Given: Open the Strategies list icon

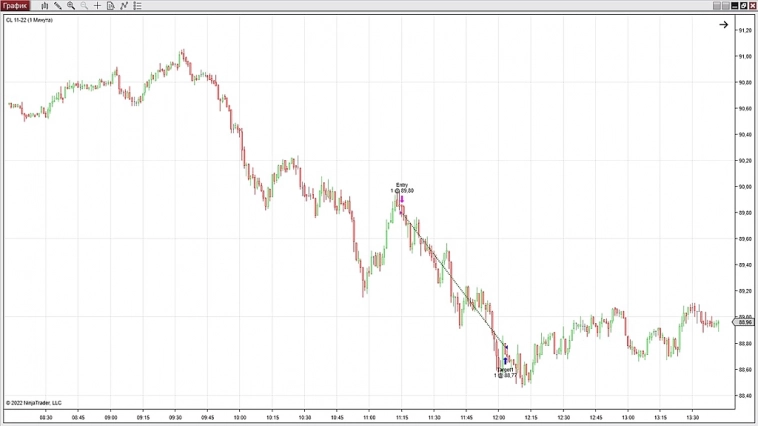Looking at the screenshot, I should 137,6.
